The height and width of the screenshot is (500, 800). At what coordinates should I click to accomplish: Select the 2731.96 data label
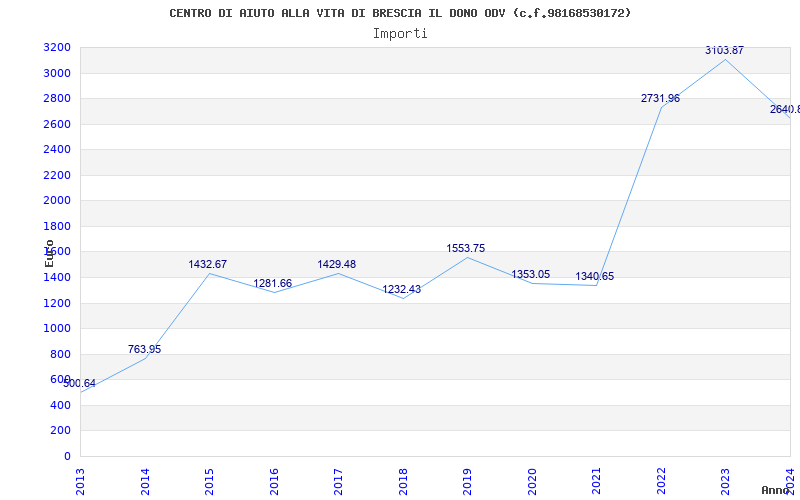pos(660,98)
